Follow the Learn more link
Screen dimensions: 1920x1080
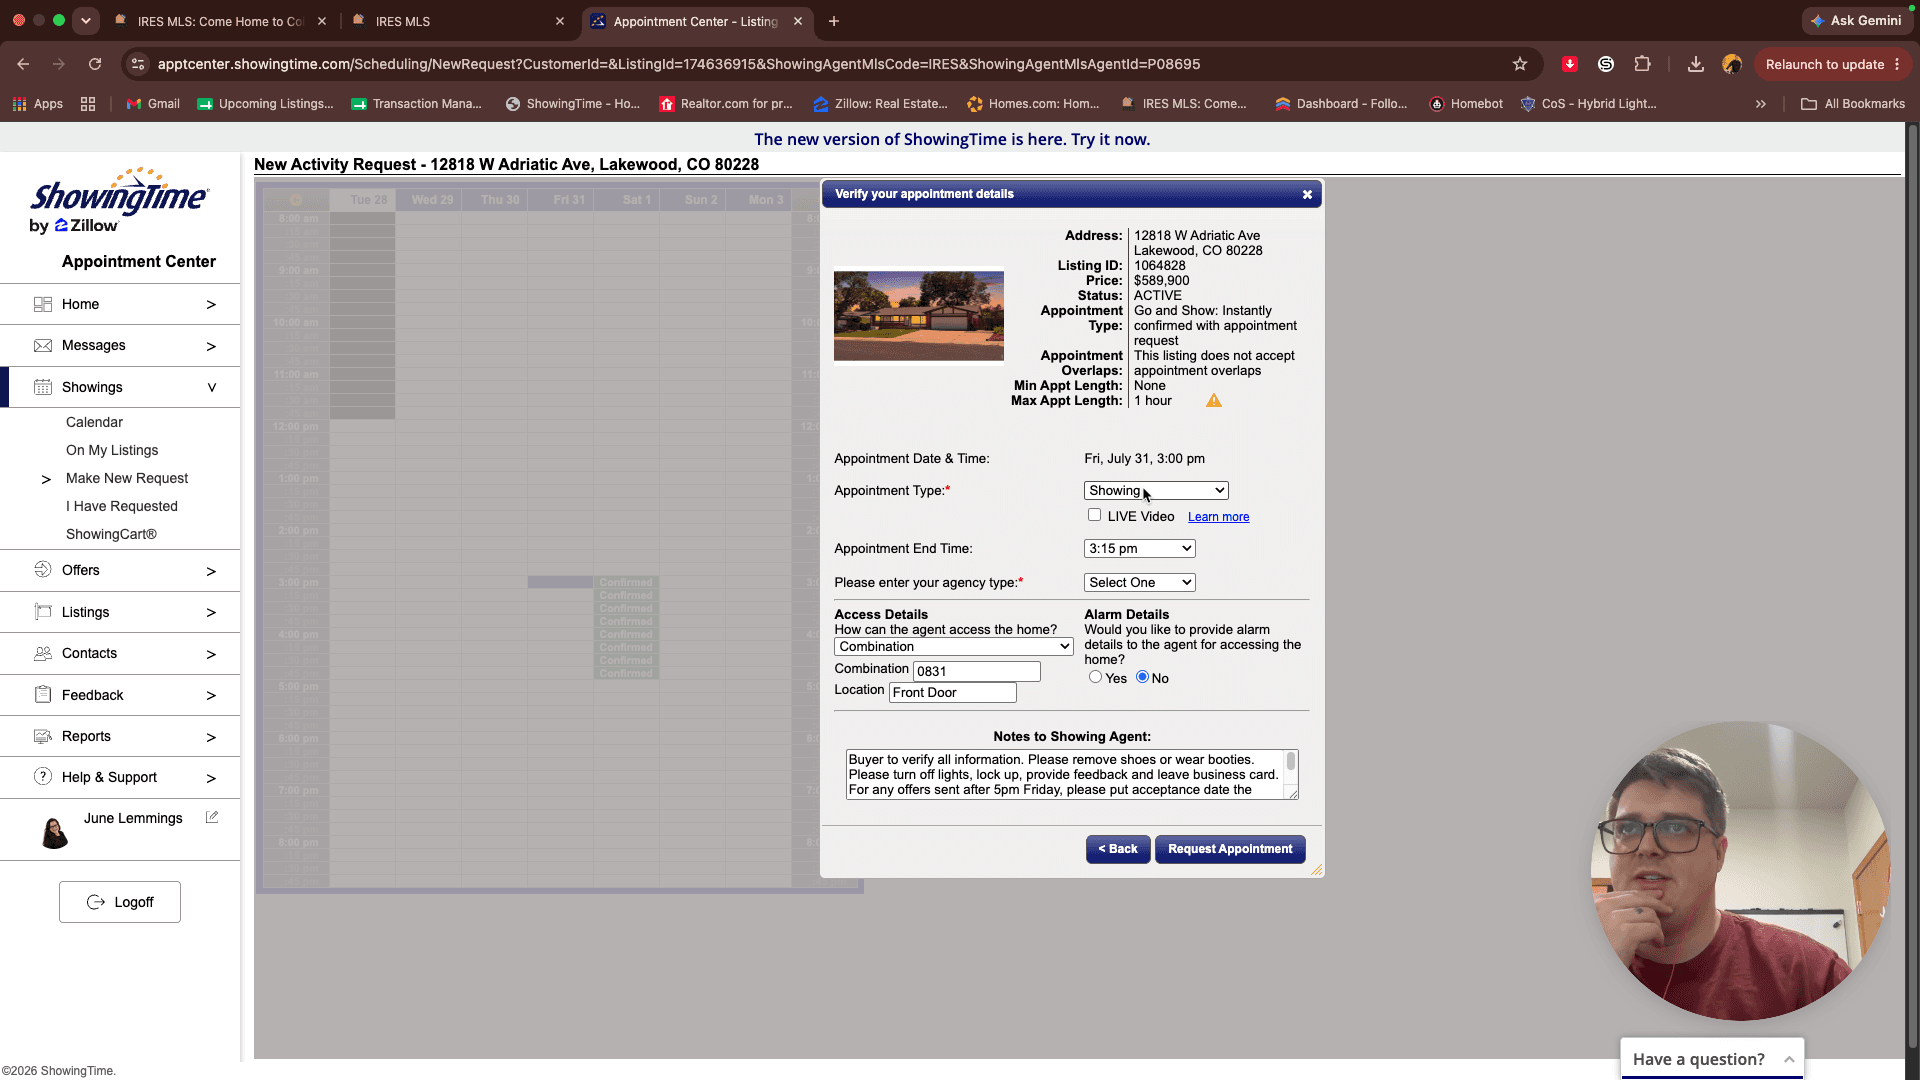pos(1218,517)
